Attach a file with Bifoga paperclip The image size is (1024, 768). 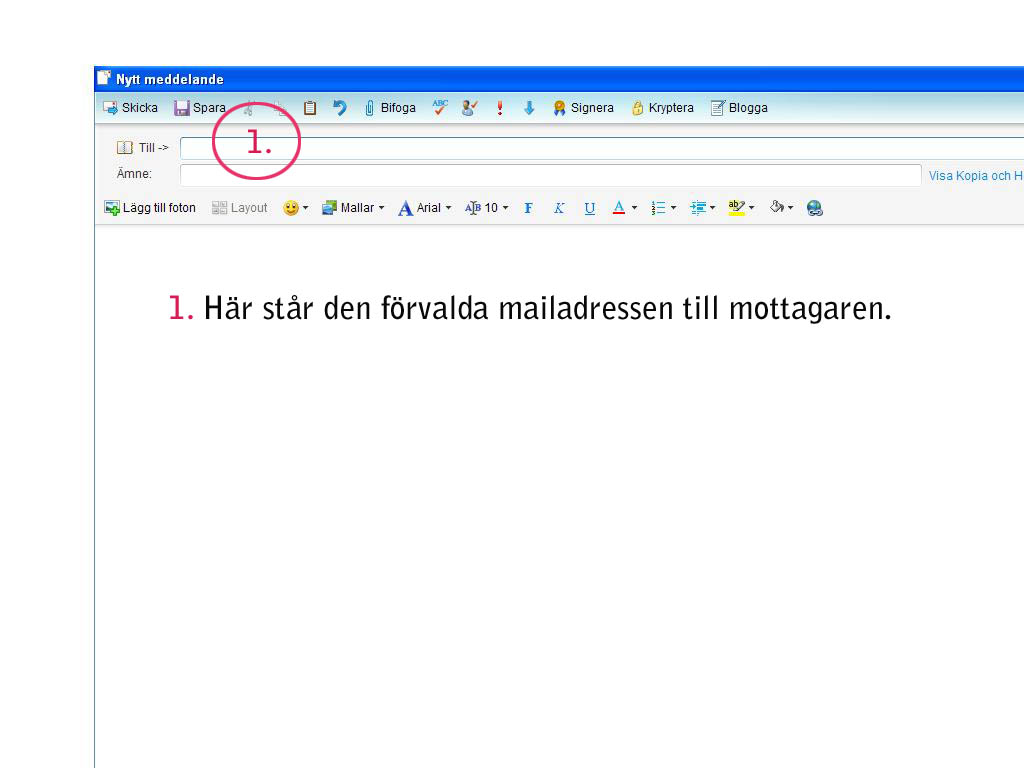[x=389, y=108]
